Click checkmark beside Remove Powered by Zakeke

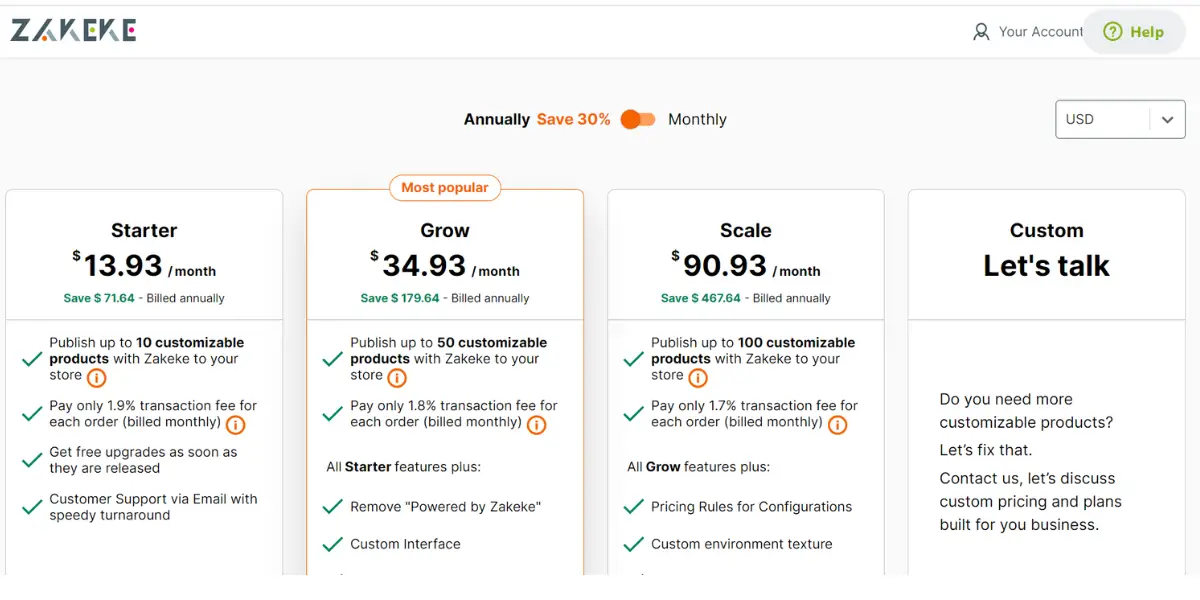point(333,507)
